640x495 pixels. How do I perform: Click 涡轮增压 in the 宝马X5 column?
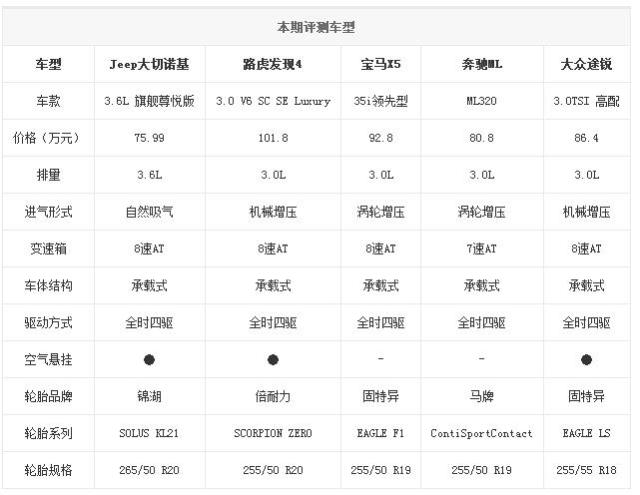(380, 212)
